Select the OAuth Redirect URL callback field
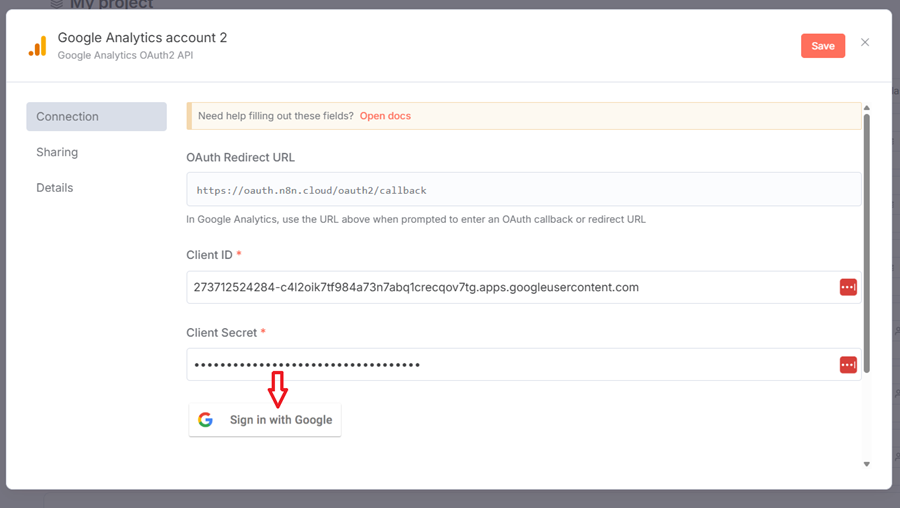 pyautogui.click(x=523, y=190)
